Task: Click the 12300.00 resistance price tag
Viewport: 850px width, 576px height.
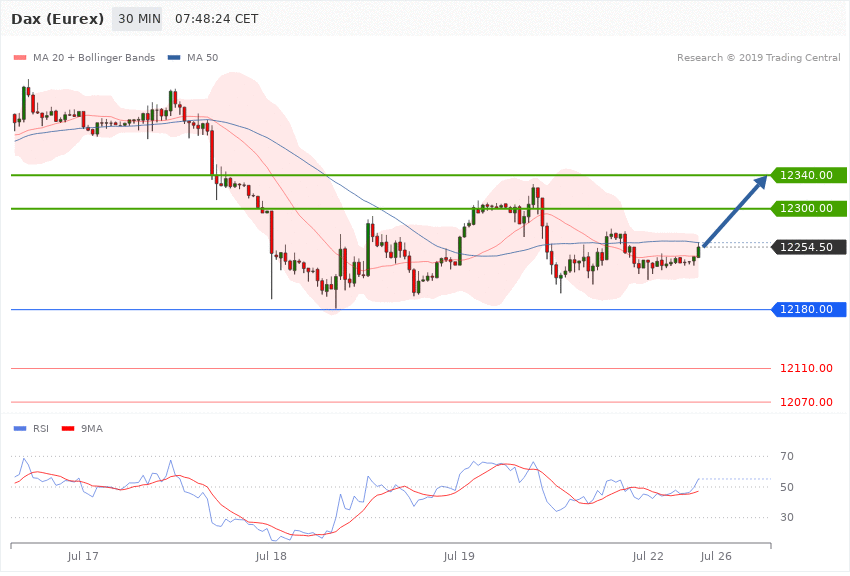Action: 808,208
